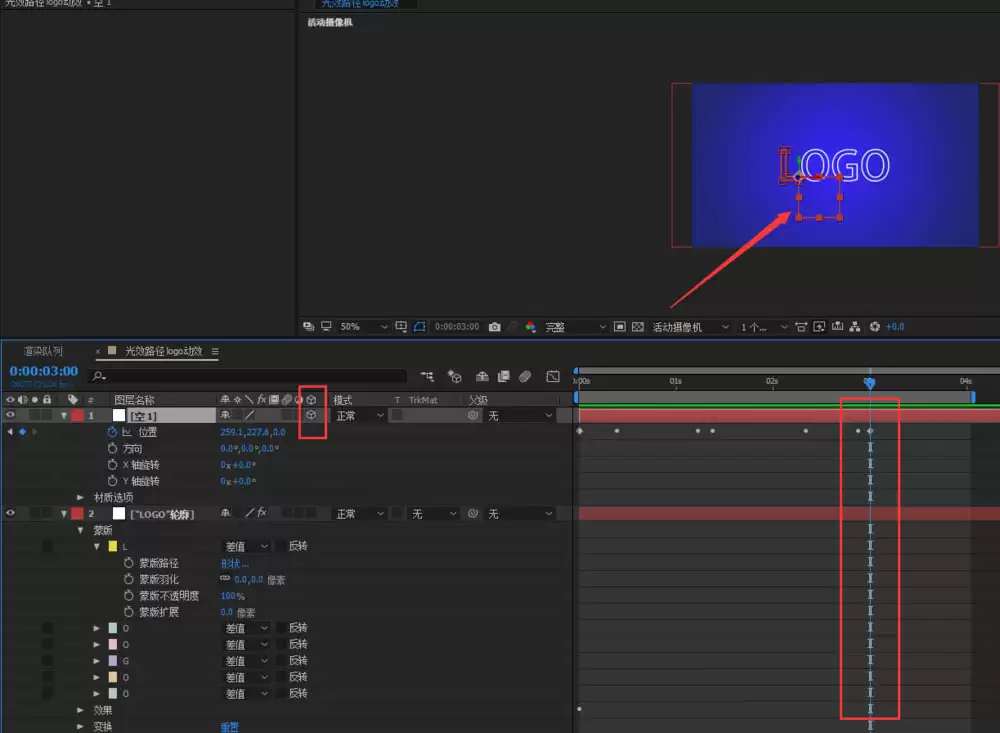Click the motion blur enable icon
This screenshot has width=1000, height=733.
tap(525, 376)
